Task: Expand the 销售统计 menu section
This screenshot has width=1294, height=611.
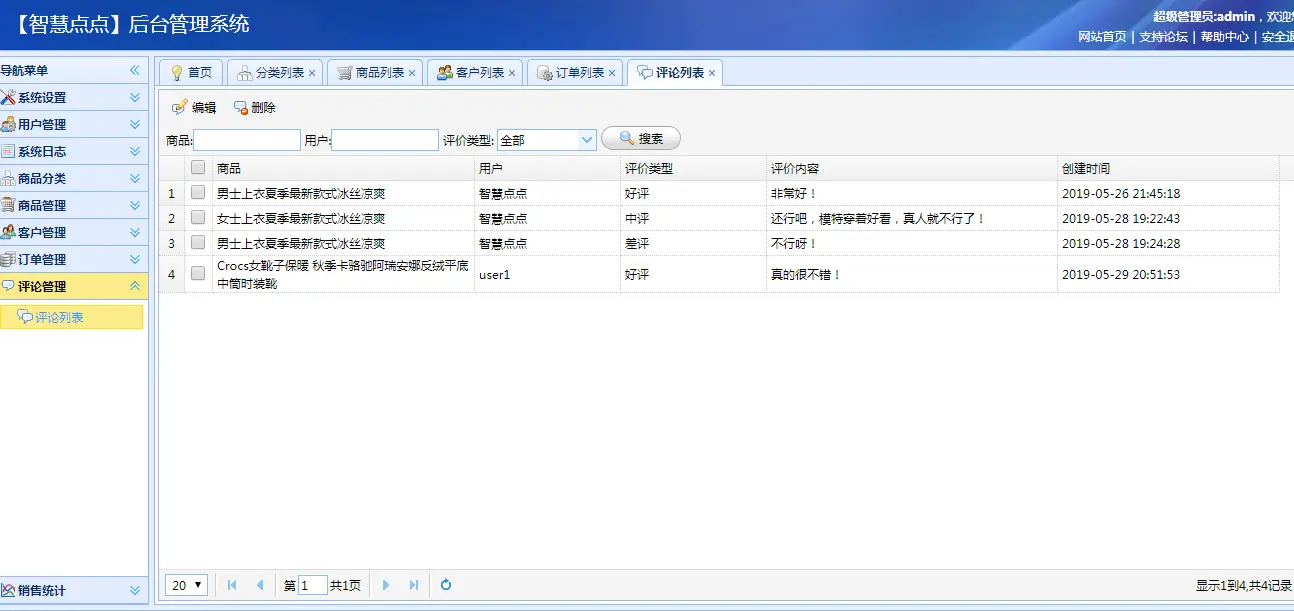Action: (x=135, y=590)
